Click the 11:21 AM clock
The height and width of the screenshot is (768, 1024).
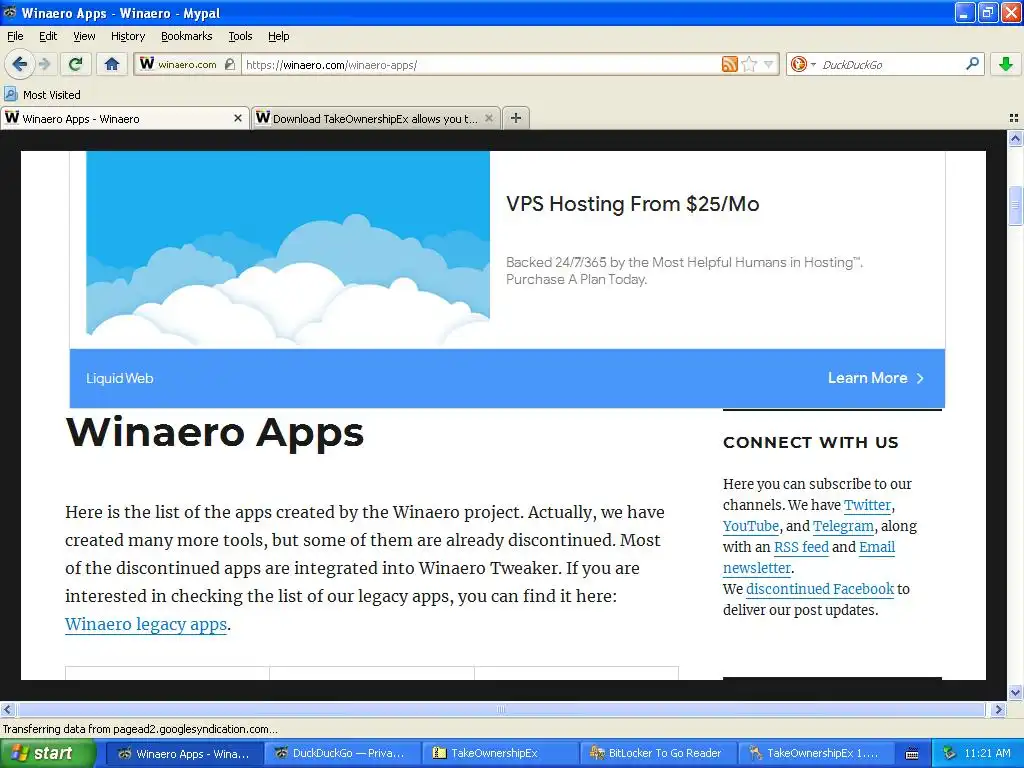987,753
